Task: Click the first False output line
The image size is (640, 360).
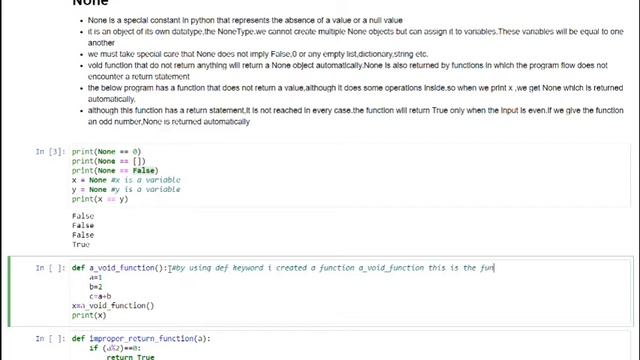Action: [x=83, y=216]
